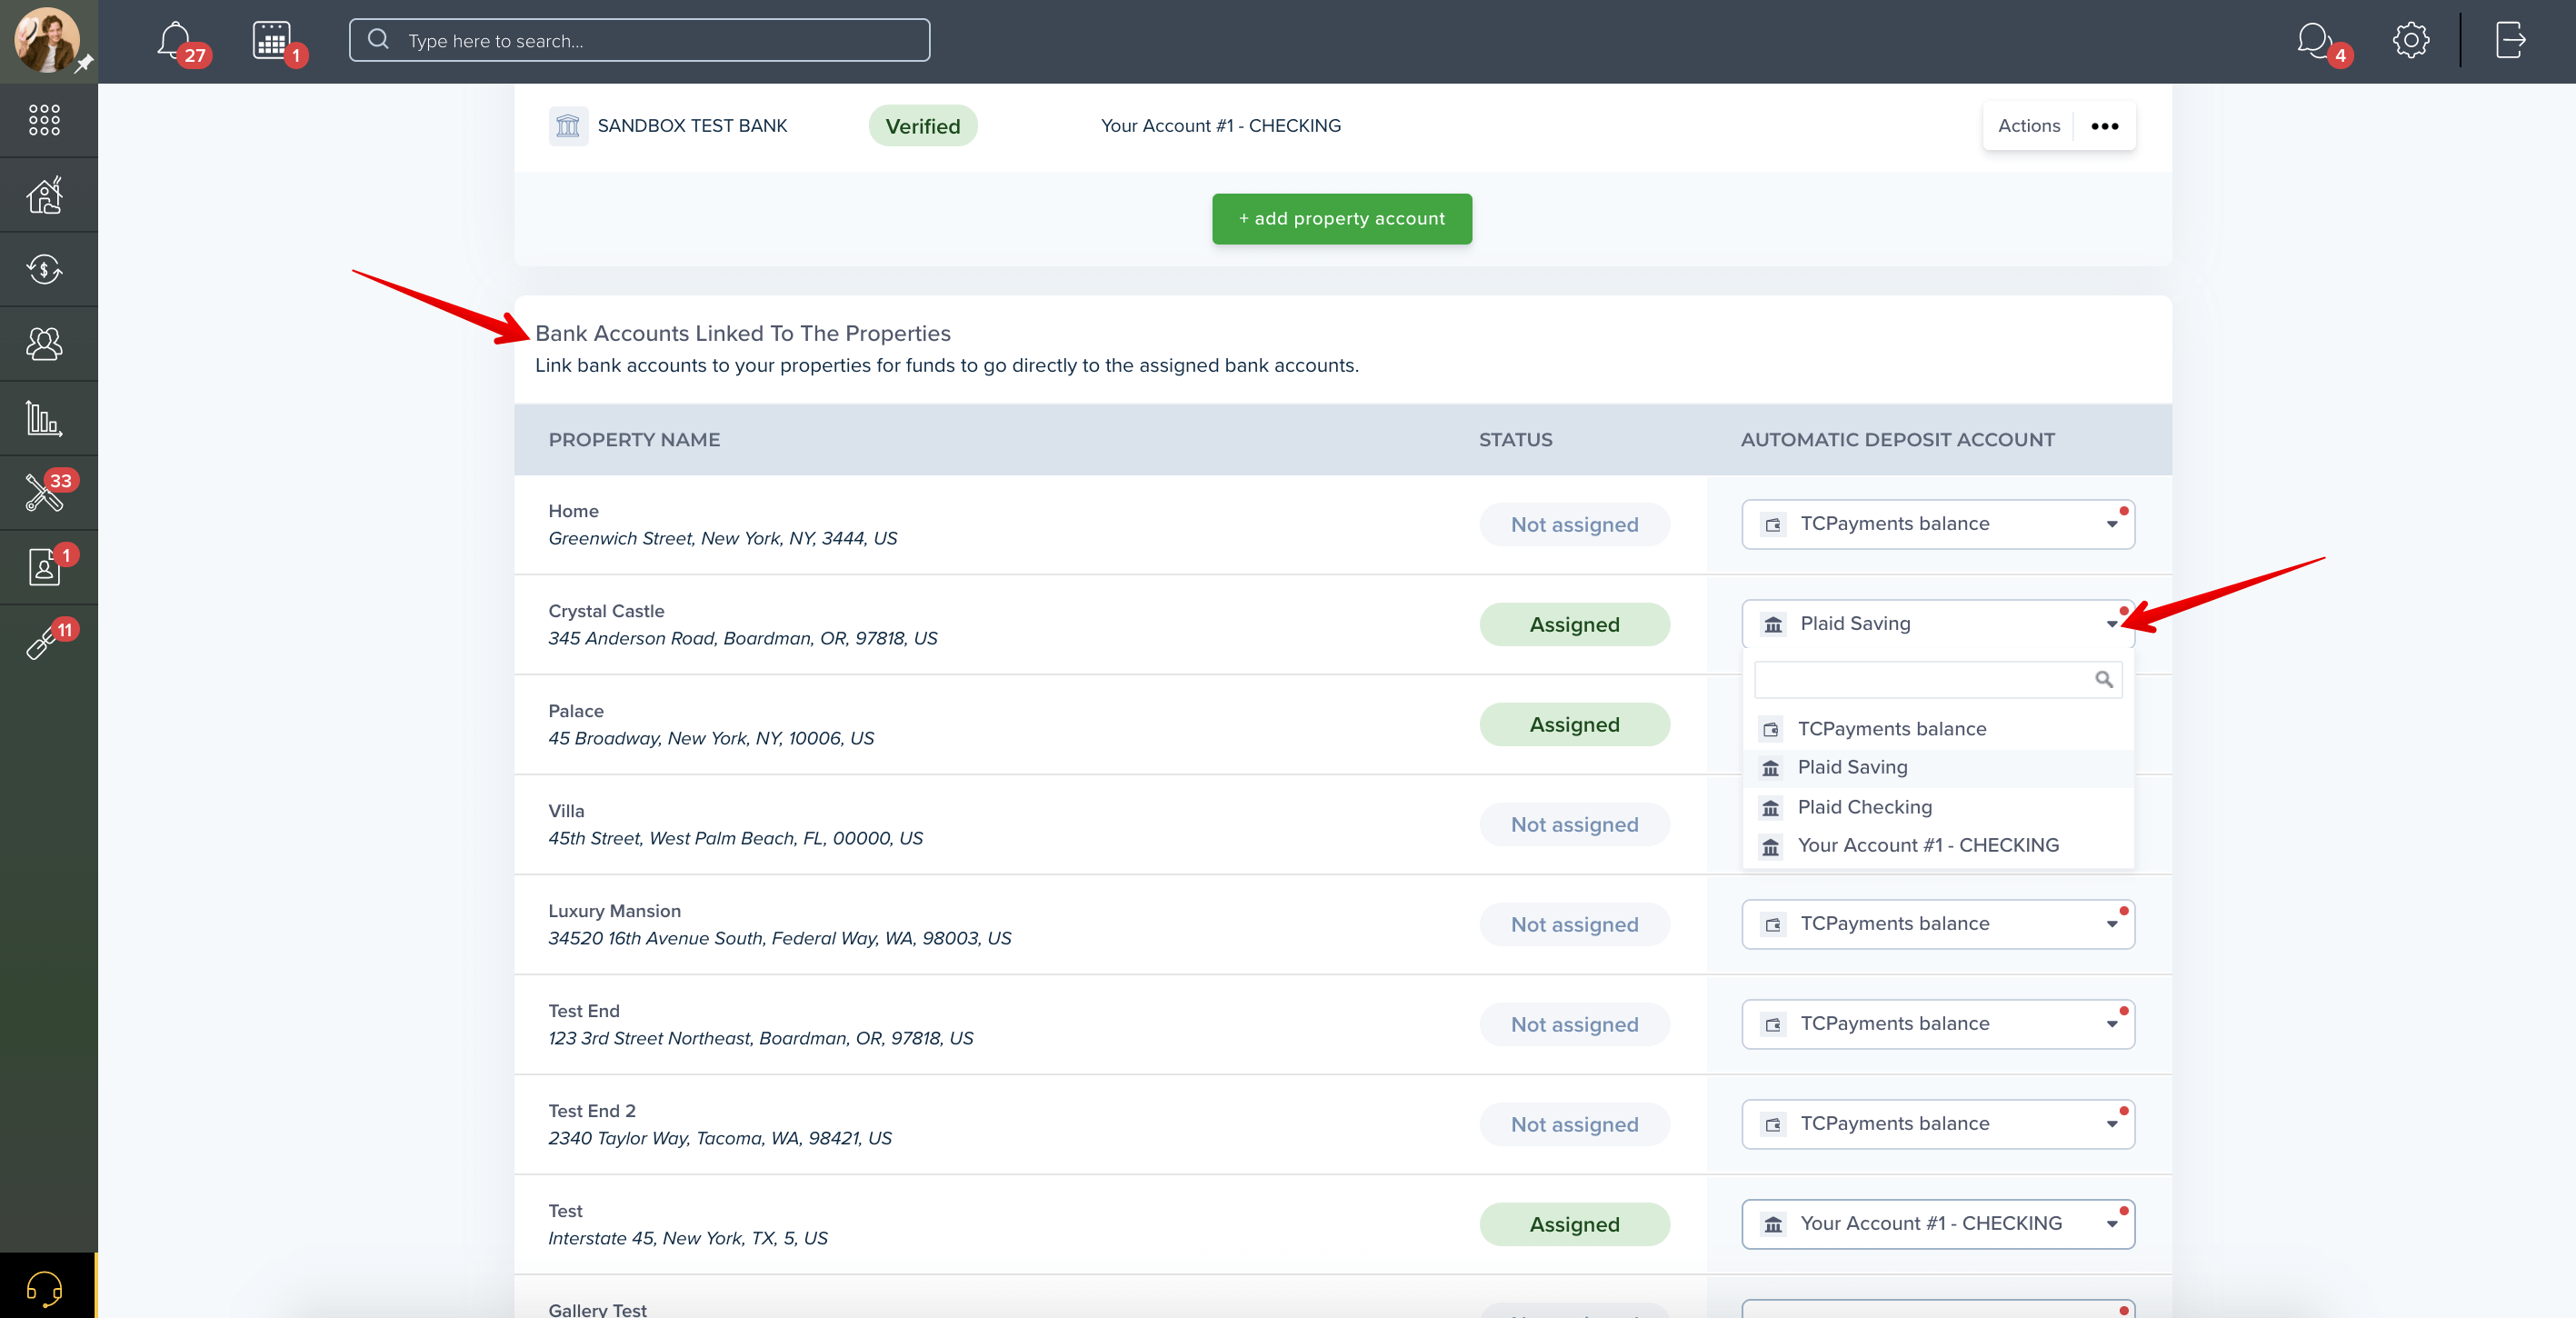2576x1318 pixels.
Task: Click the PROPERTY NAME column header
Action: click(634, 440)
